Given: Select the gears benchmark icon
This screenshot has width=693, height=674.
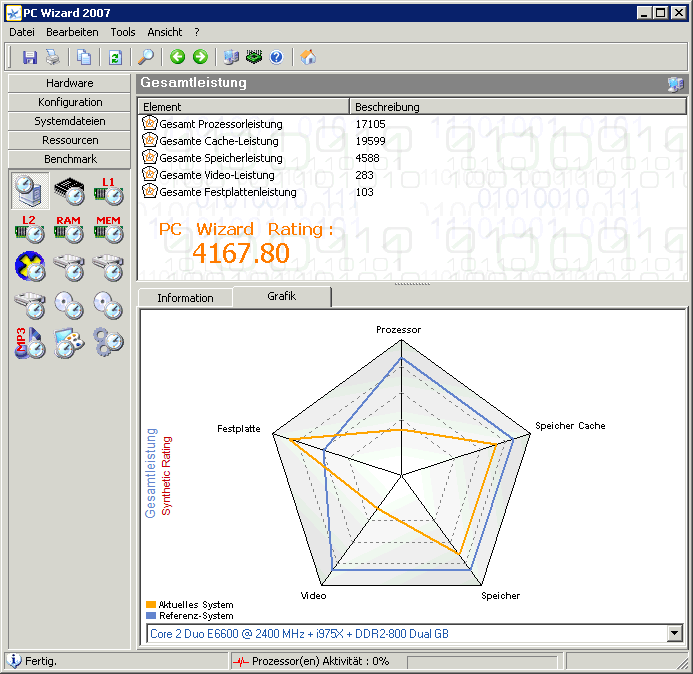Looking at the screenshot, I should pos(109,342).
